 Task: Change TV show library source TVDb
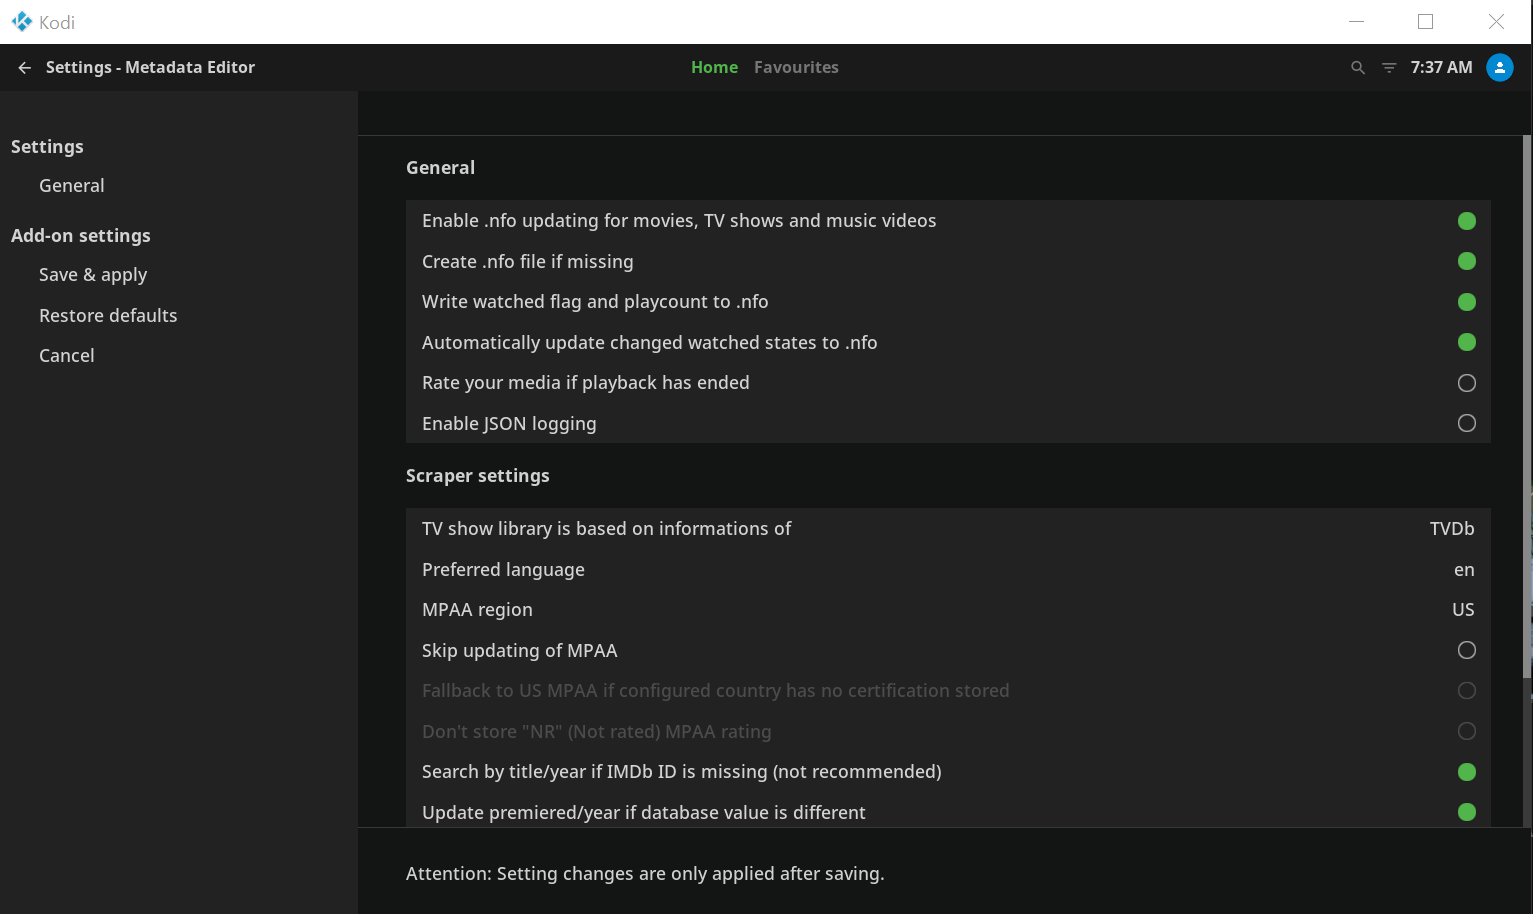[1451, 529]
